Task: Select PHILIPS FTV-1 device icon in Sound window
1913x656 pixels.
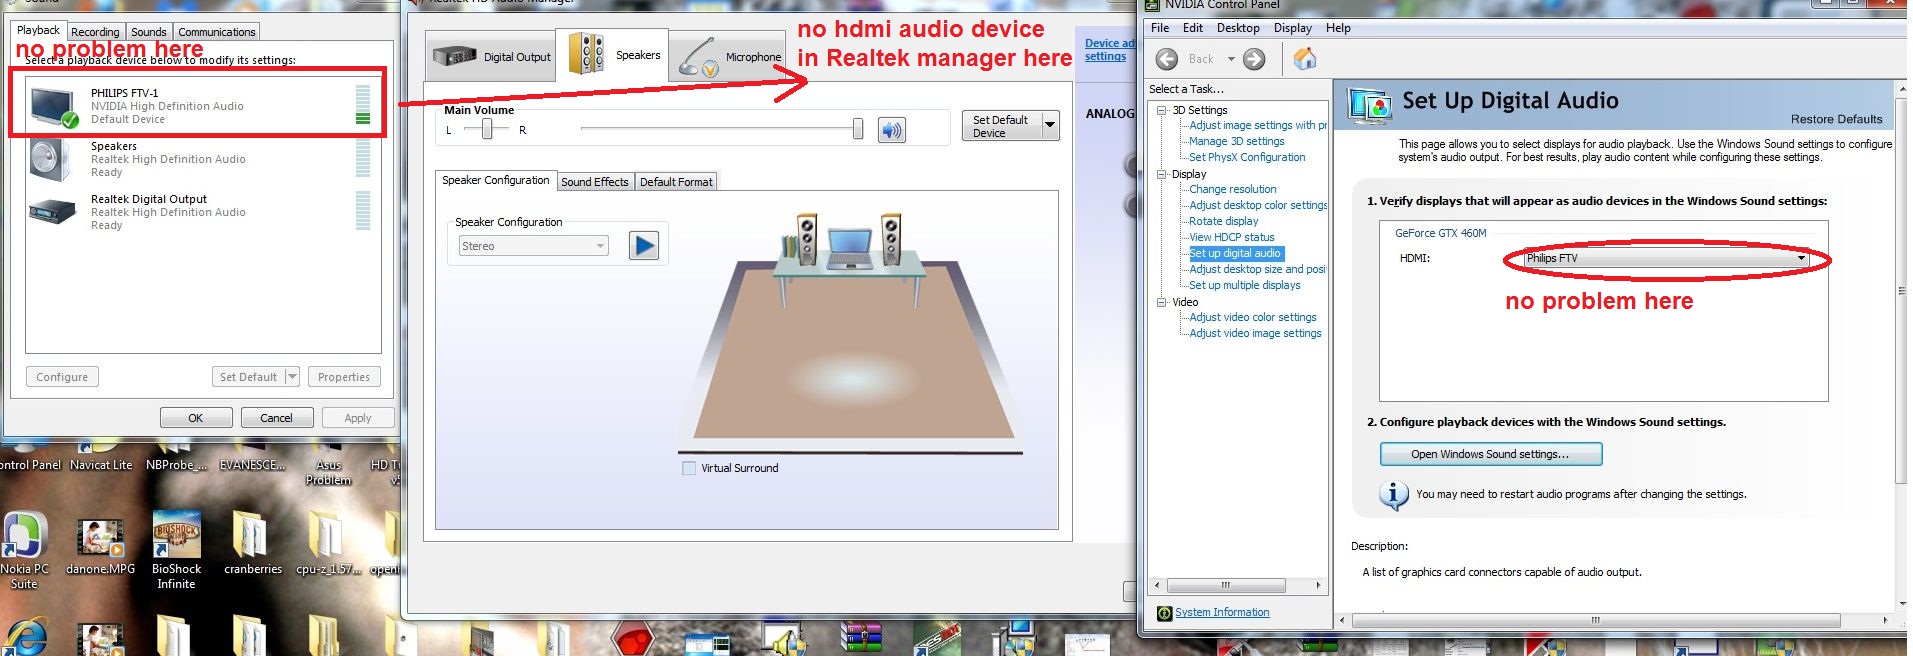Action: [54, 107]
